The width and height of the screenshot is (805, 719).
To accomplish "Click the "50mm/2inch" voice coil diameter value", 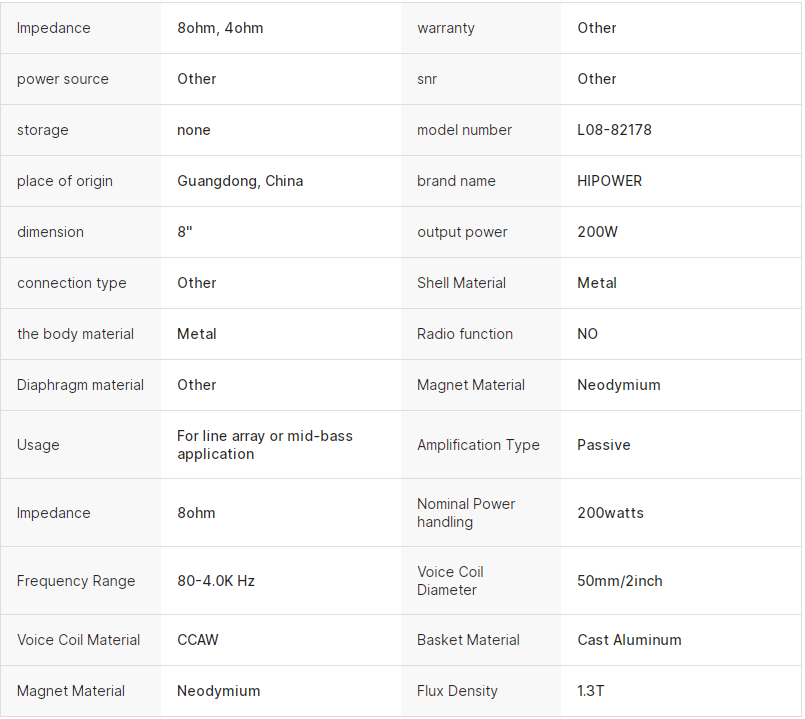I will [619, 581].
